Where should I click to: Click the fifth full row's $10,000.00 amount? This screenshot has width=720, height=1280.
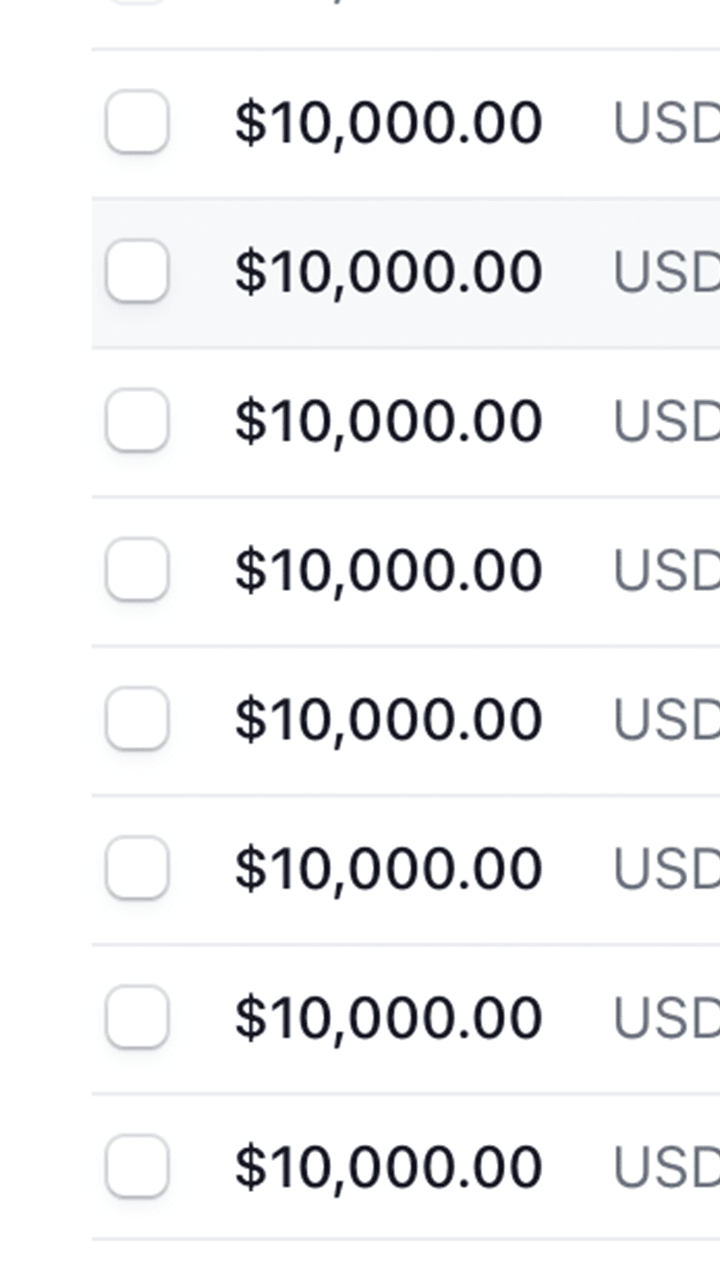point(388,719)
